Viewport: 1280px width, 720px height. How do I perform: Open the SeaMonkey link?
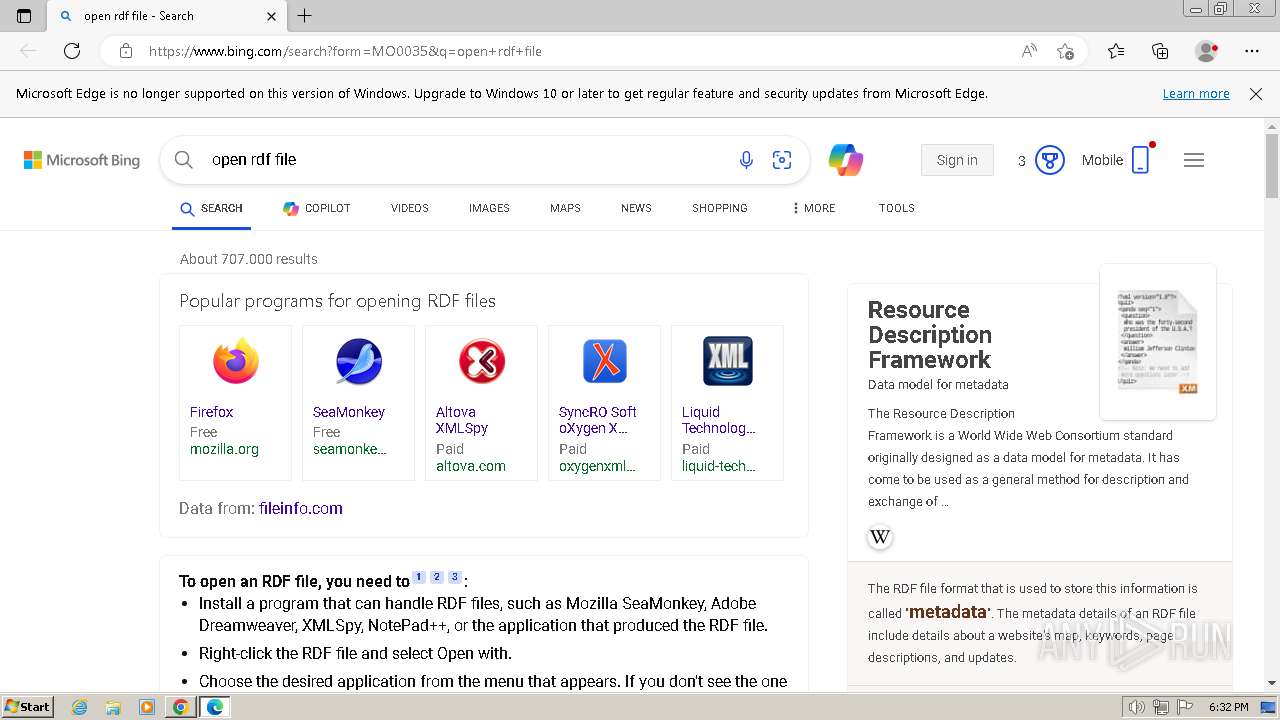pyautogui.click(x=349, y=412)
